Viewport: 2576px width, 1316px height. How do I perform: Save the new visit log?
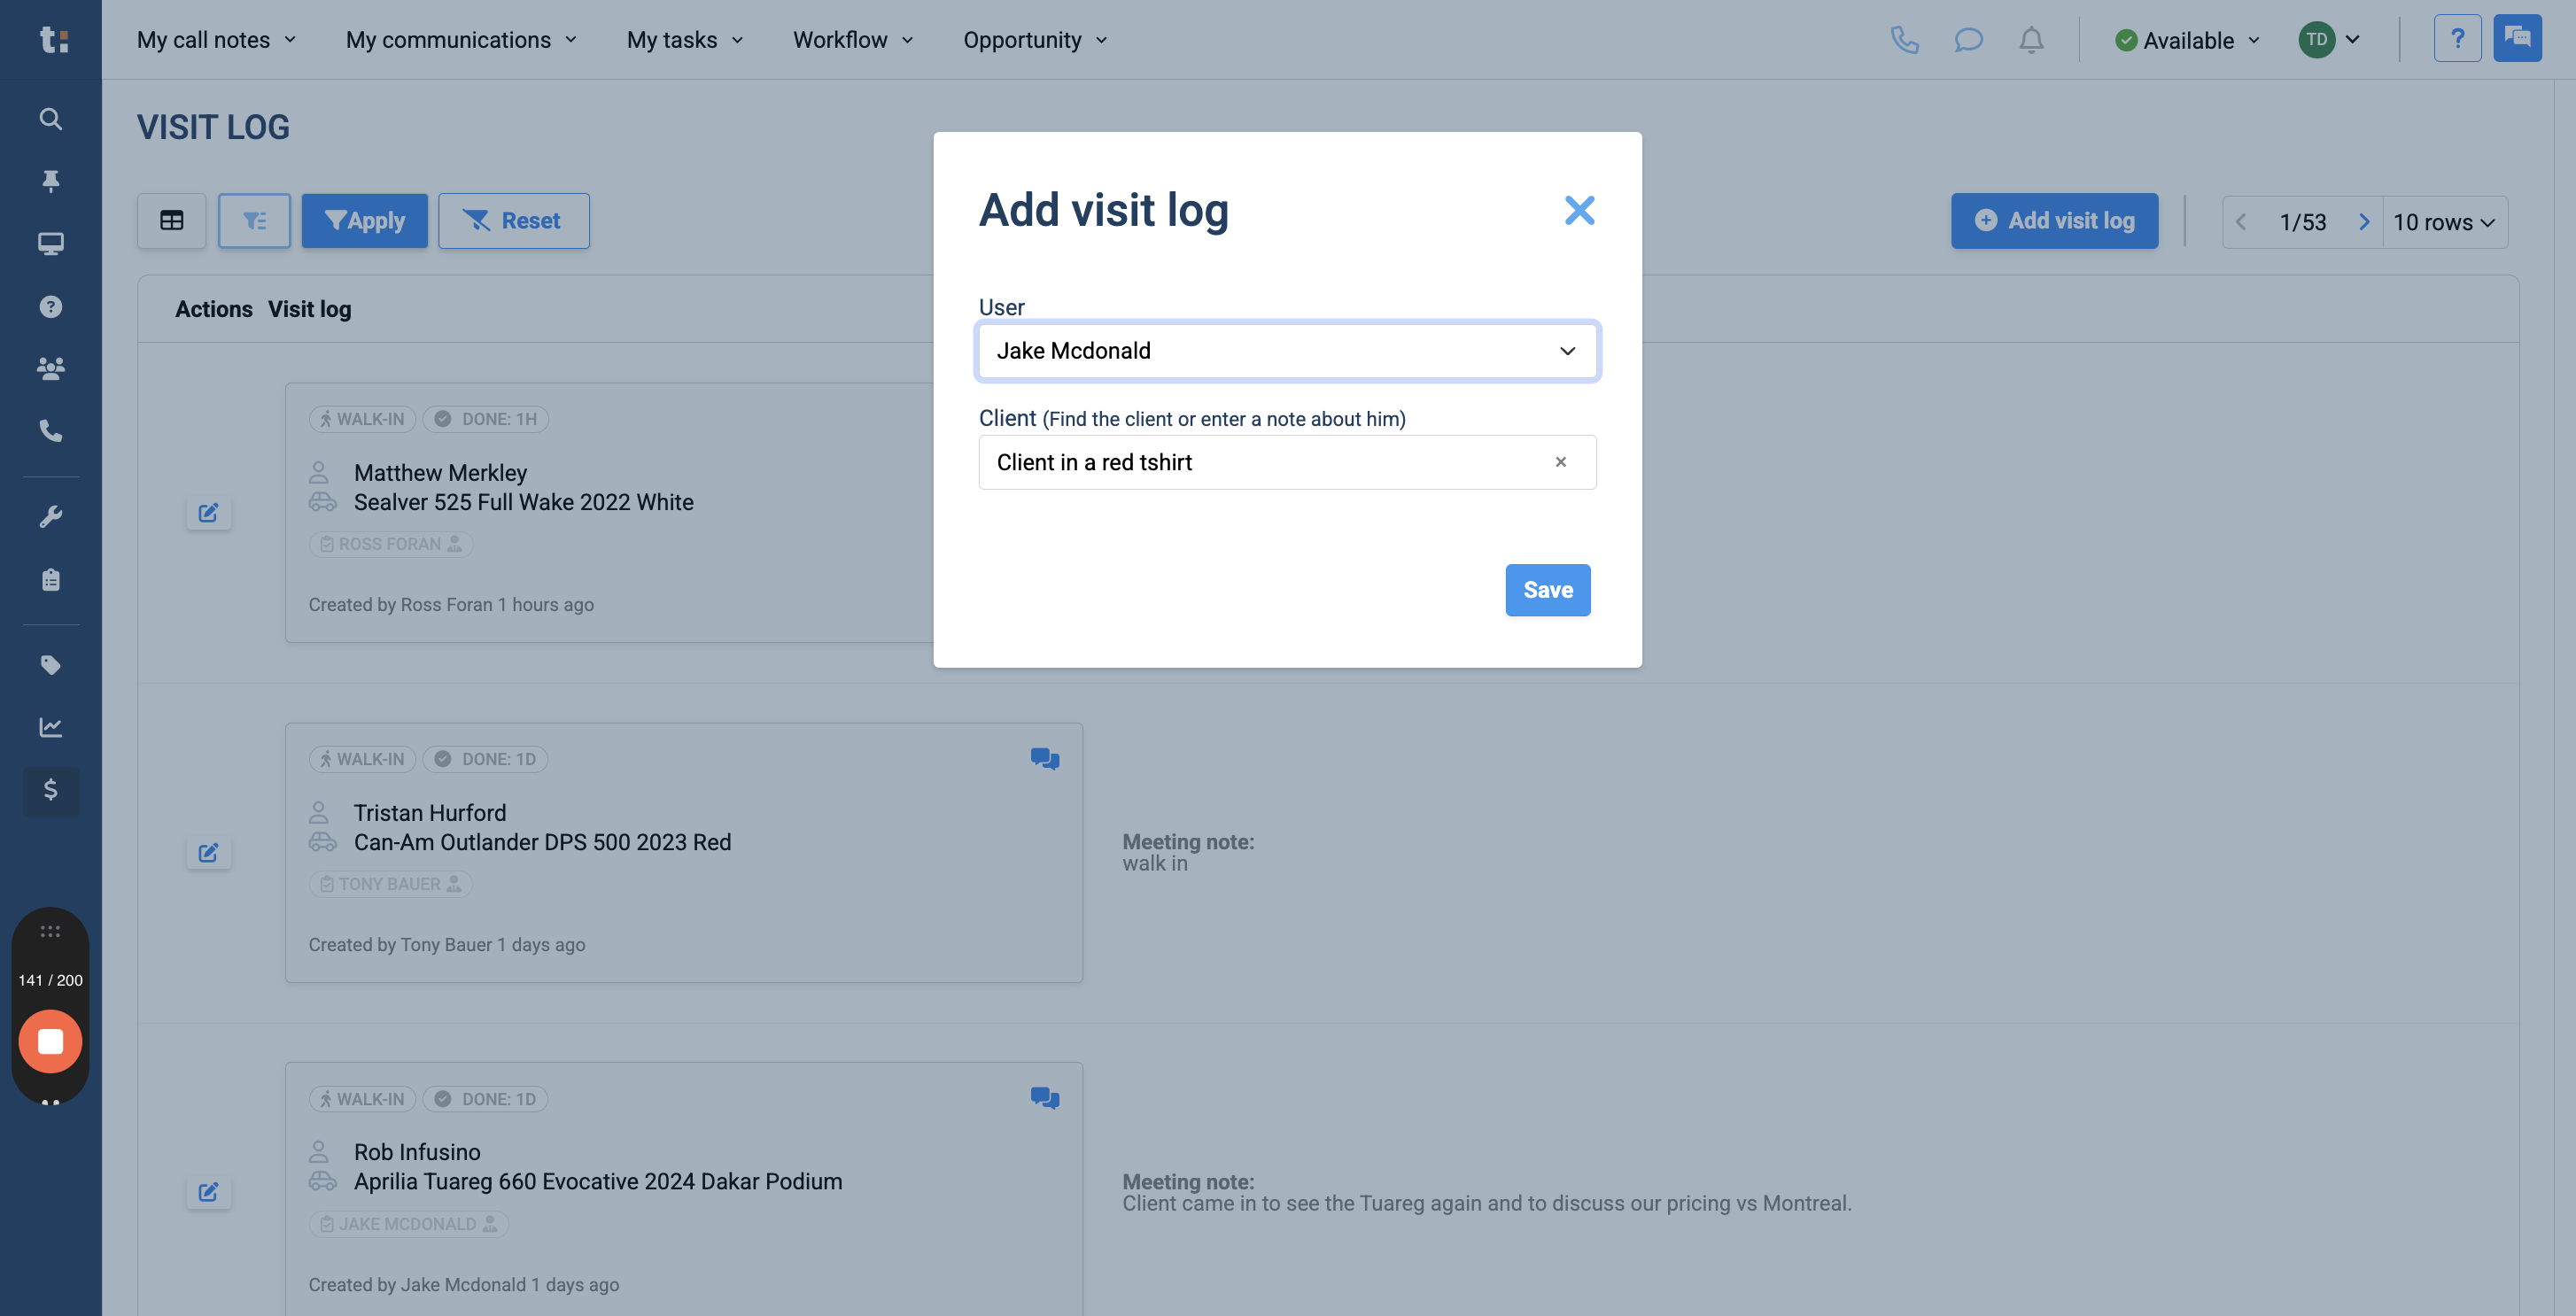click(1547, 590)
